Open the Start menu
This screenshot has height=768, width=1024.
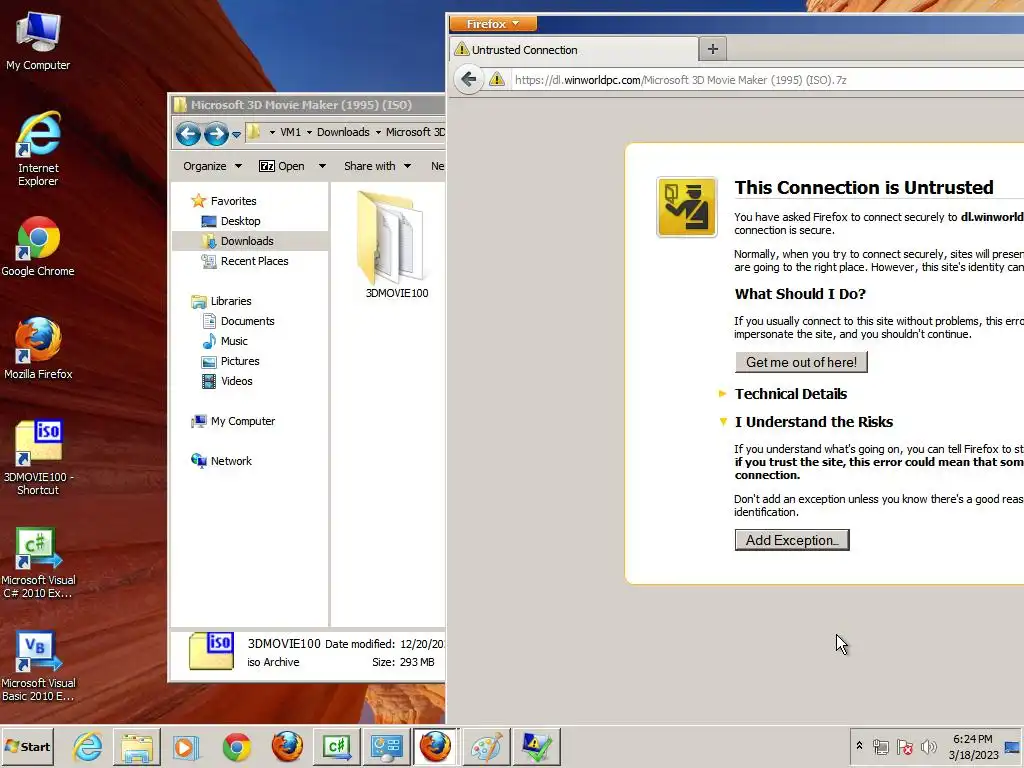point(27,746)
